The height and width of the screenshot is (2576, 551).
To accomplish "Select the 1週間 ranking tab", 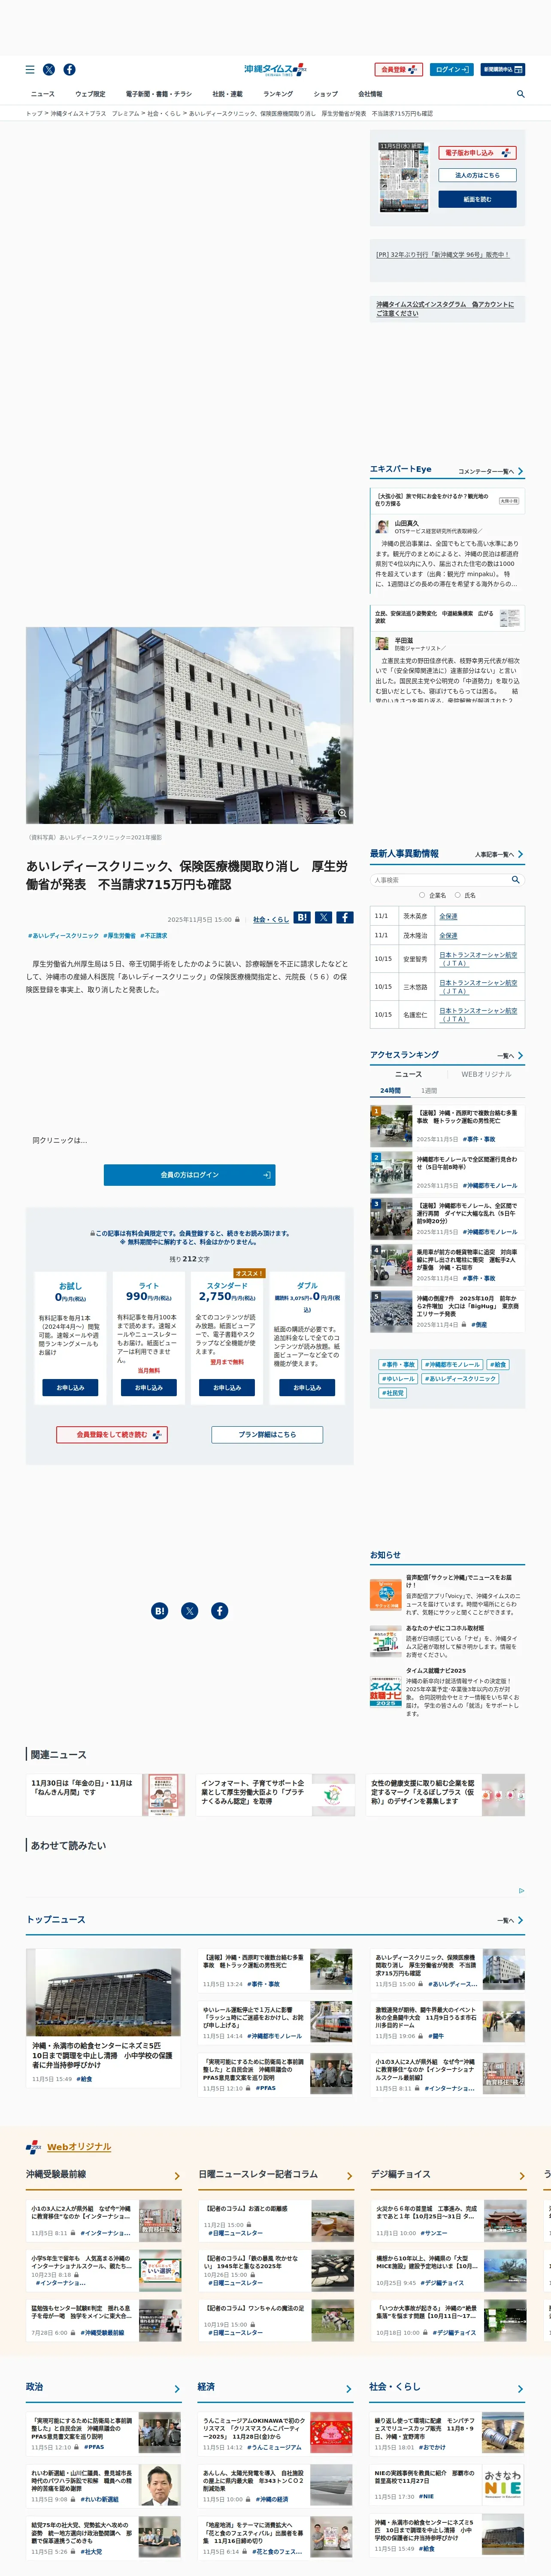I will pos(429,1091).
